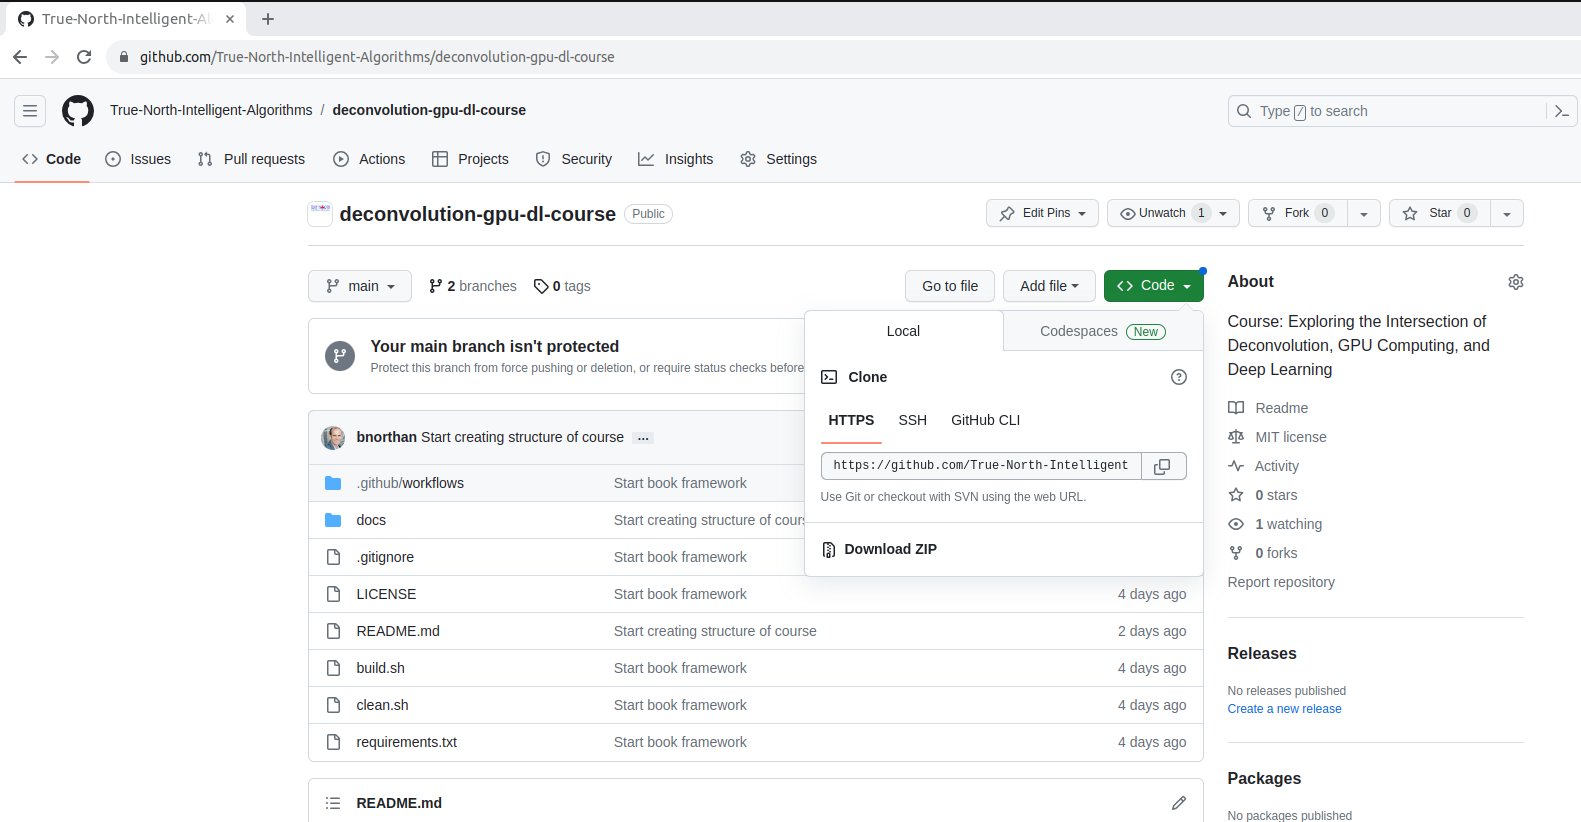
Task: Click Report repository
Action: coord(1281,582)
